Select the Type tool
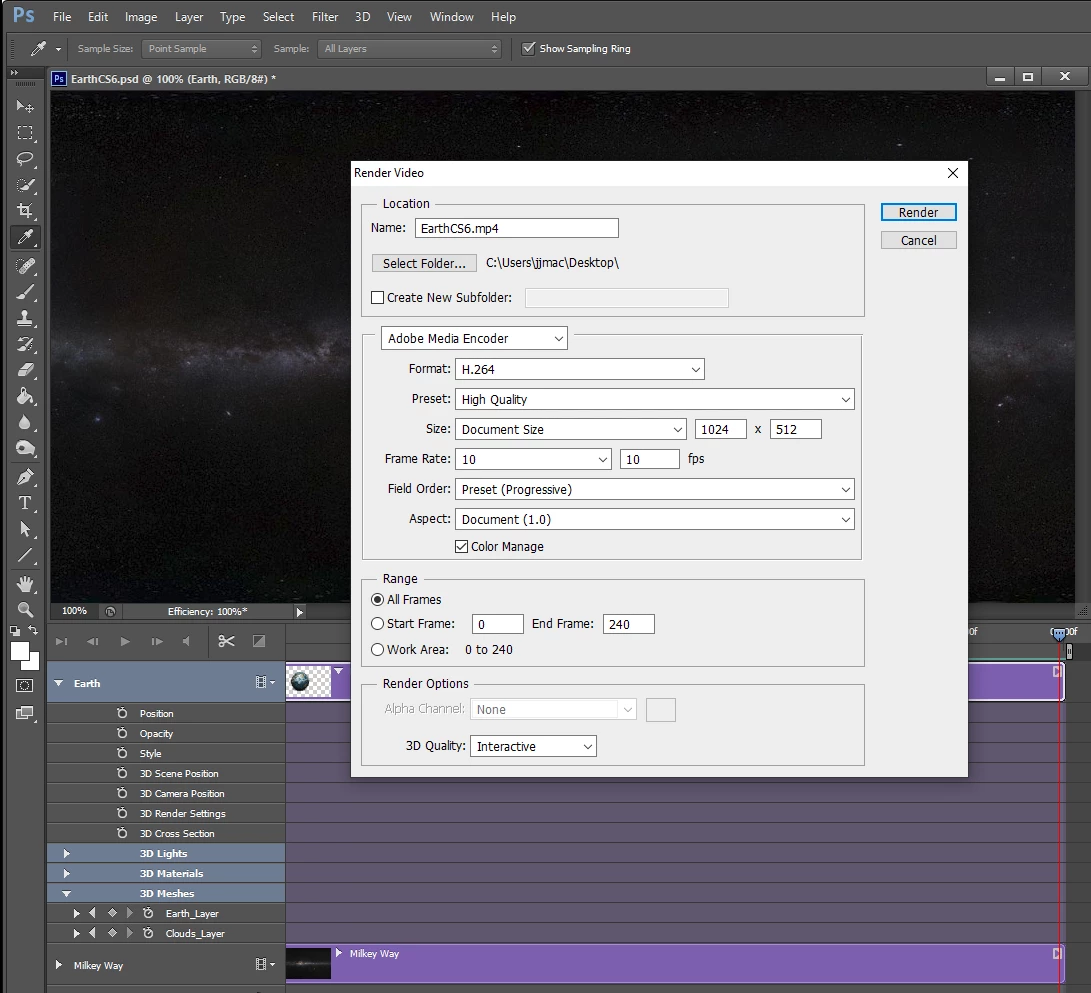Screen dimensions: 1091x993 [25, 503]
